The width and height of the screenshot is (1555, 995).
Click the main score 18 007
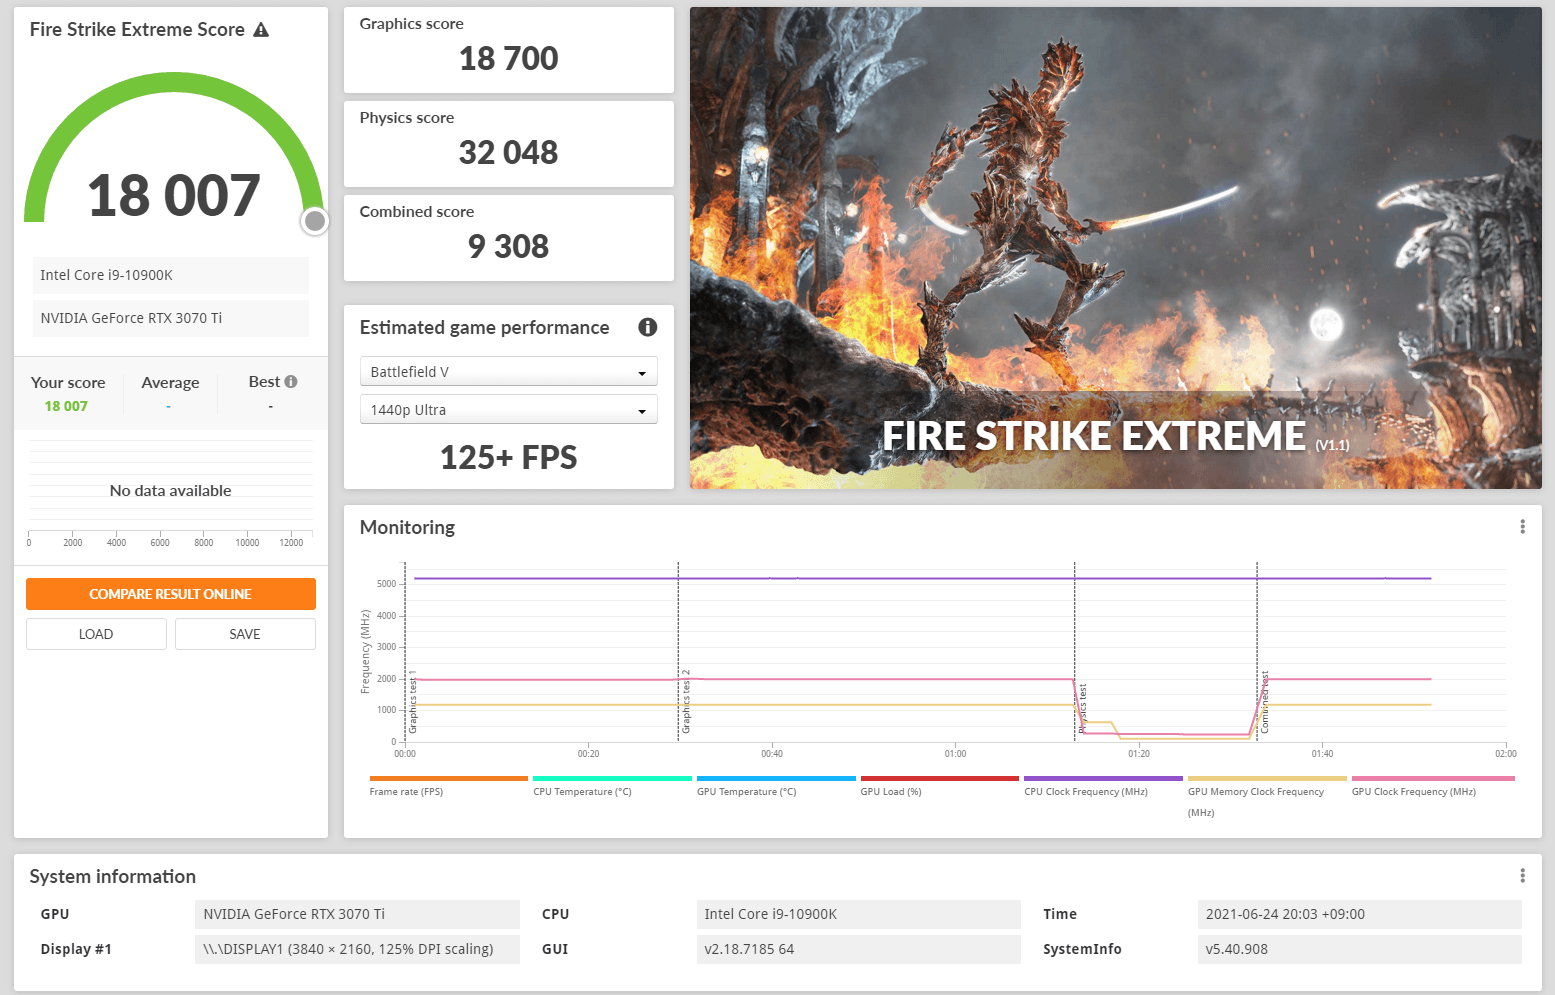[174, 195]
